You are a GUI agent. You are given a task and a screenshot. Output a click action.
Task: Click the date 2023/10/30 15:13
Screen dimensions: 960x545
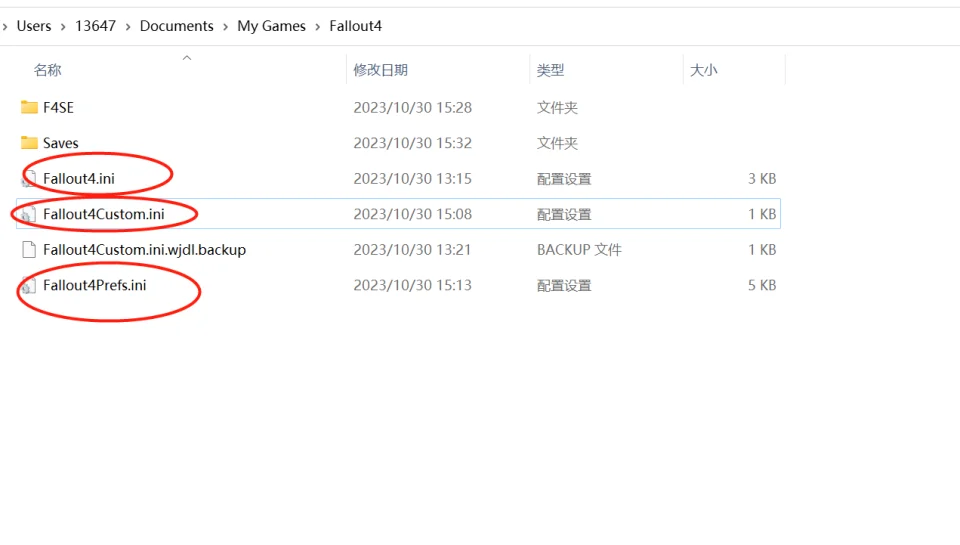pos(413,285)
